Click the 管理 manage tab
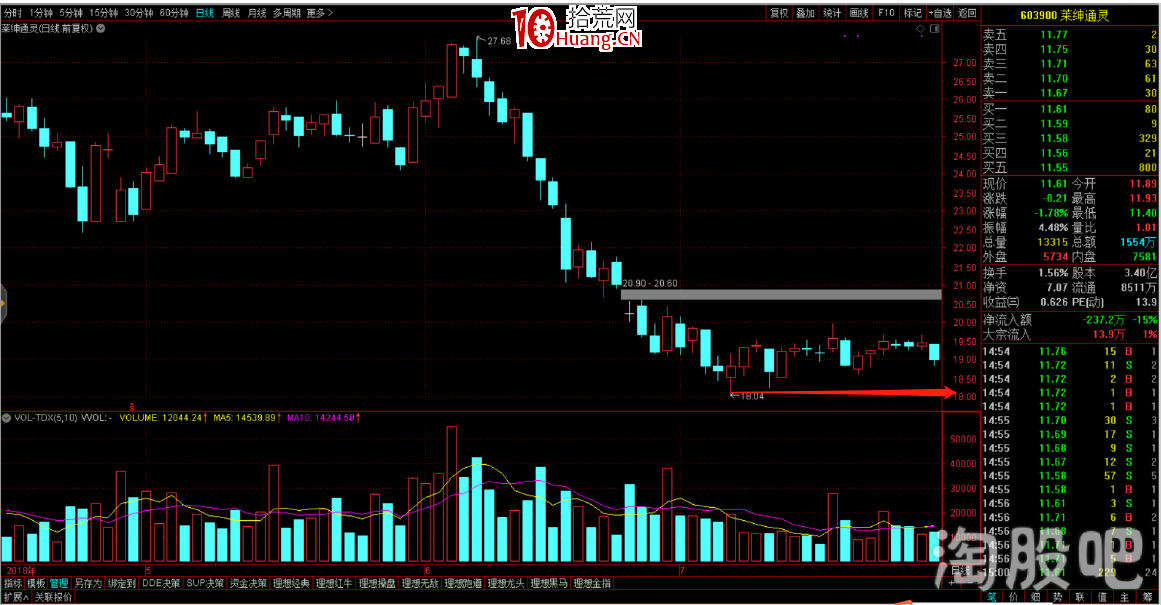The height and width of the screenshot is (605, 1161). click(x=58, y=584)
